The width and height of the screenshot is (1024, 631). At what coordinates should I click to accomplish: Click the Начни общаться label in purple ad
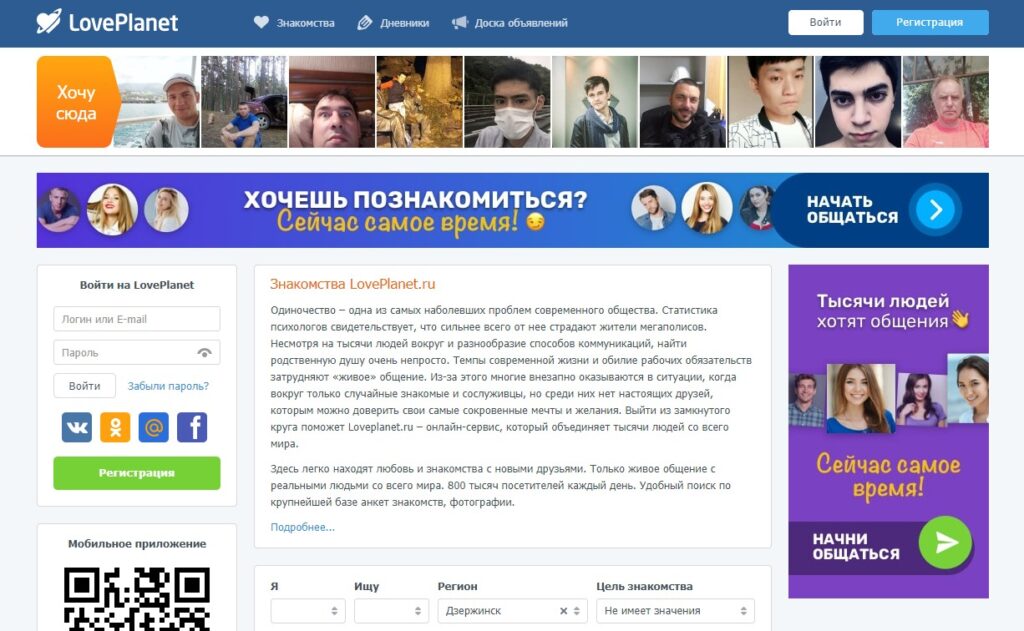coord(856,546)
